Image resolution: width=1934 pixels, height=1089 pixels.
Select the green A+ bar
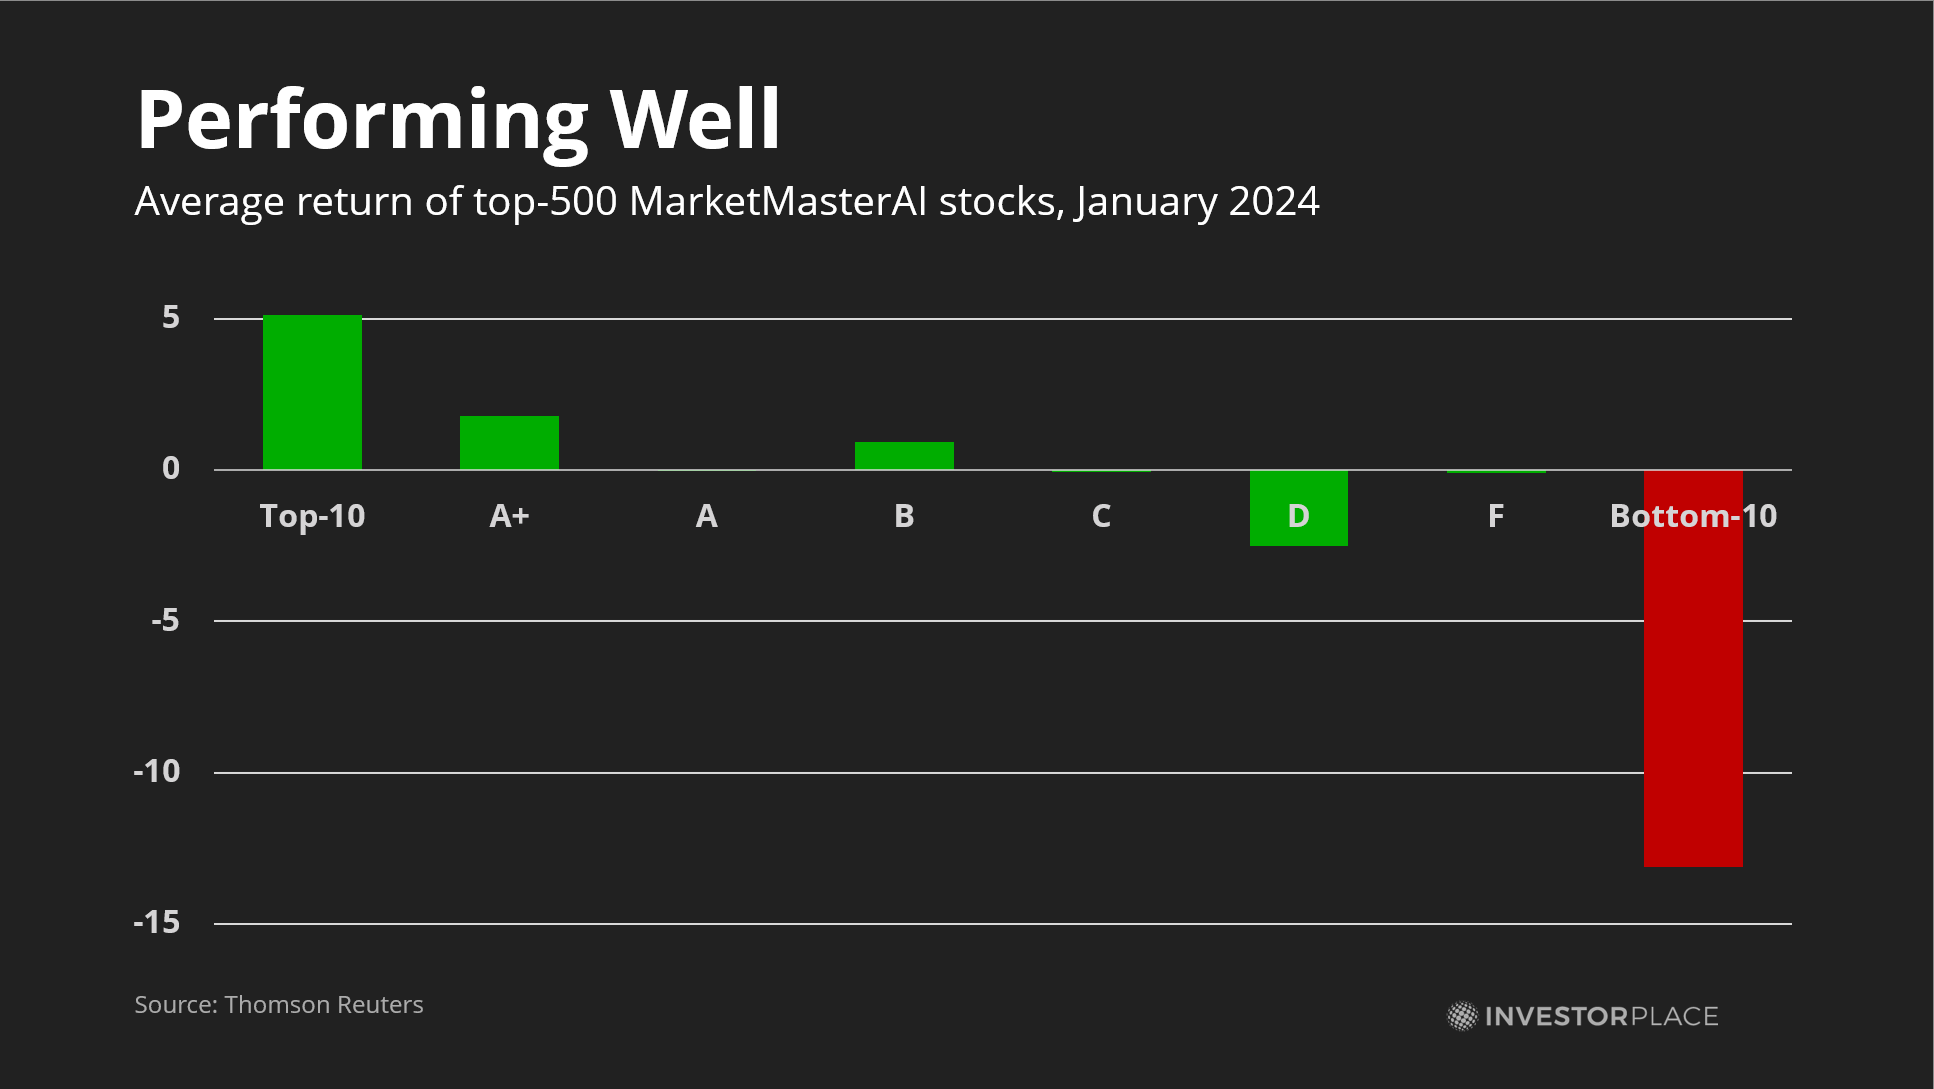coord(509,442)
